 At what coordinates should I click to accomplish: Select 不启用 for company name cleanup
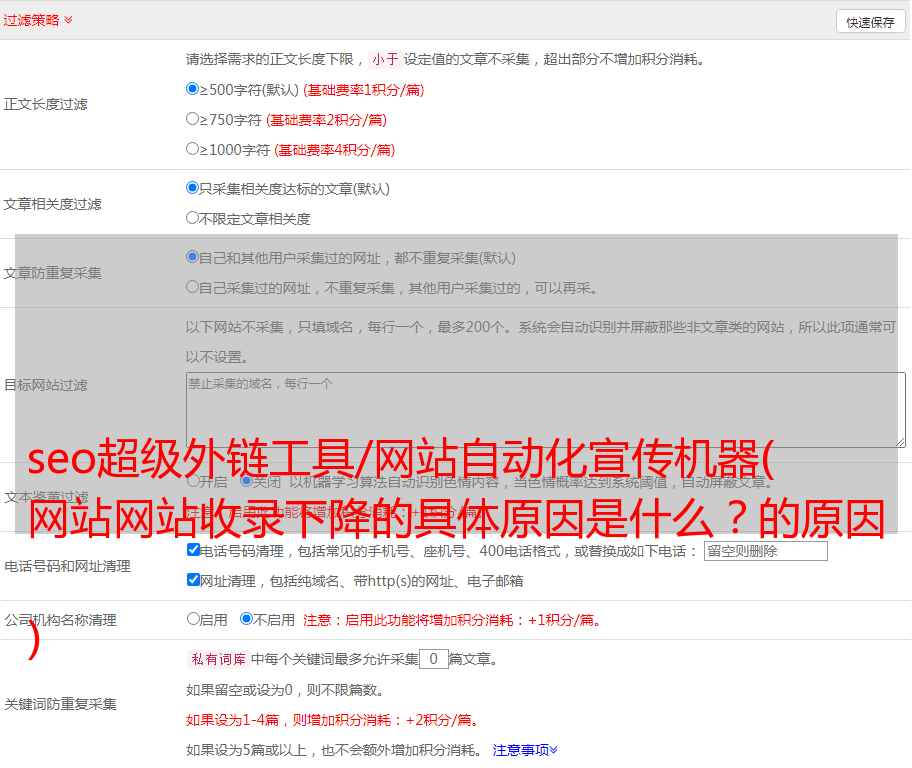(247, 619)
